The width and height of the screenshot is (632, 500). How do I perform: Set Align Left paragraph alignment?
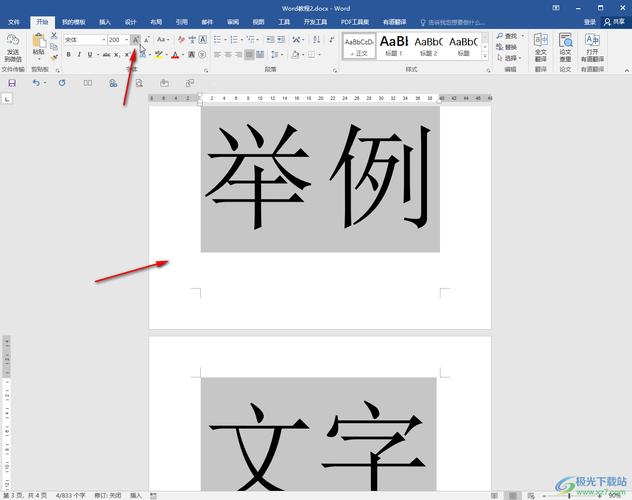tap(218, 54)
